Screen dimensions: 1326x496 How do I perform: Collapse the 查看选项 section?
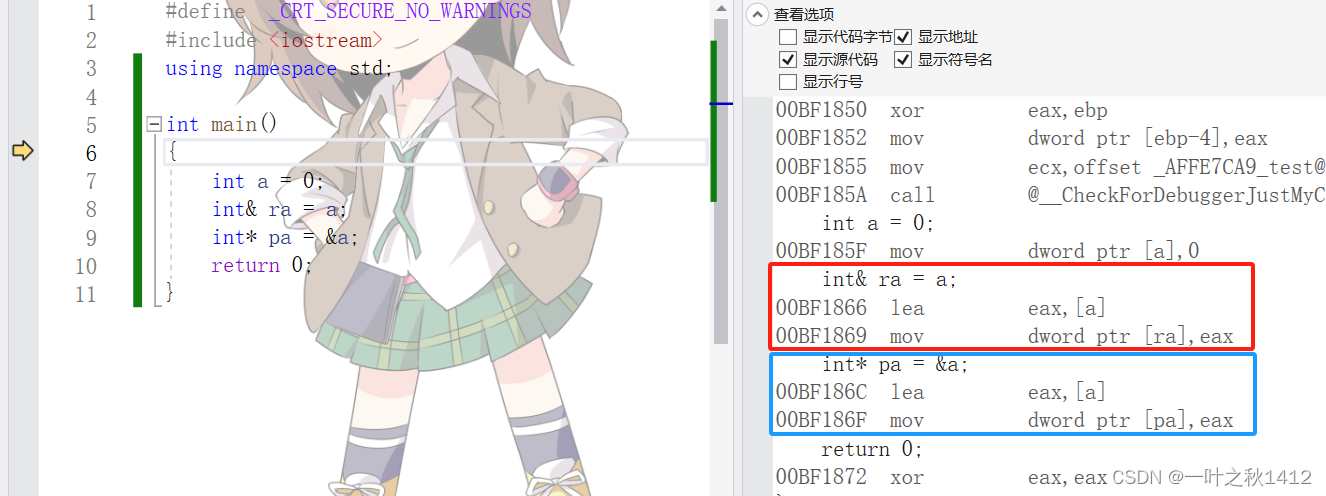click(x=760, y=14)
